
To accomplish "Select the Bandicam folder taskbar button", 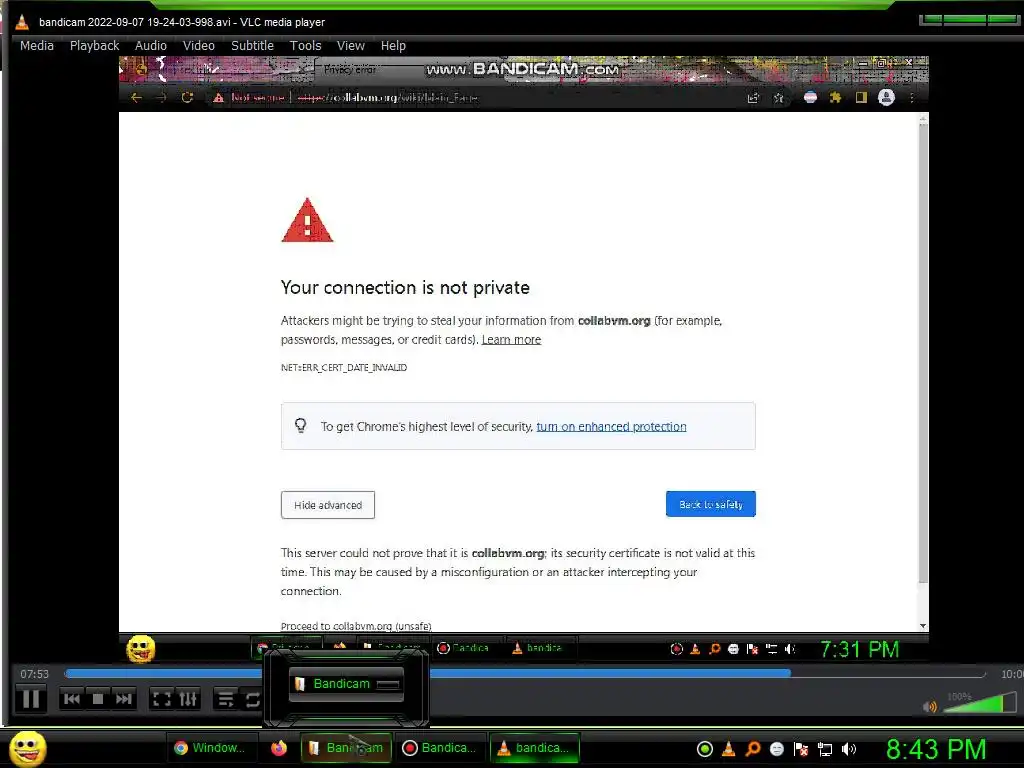I will coord(346,748).
